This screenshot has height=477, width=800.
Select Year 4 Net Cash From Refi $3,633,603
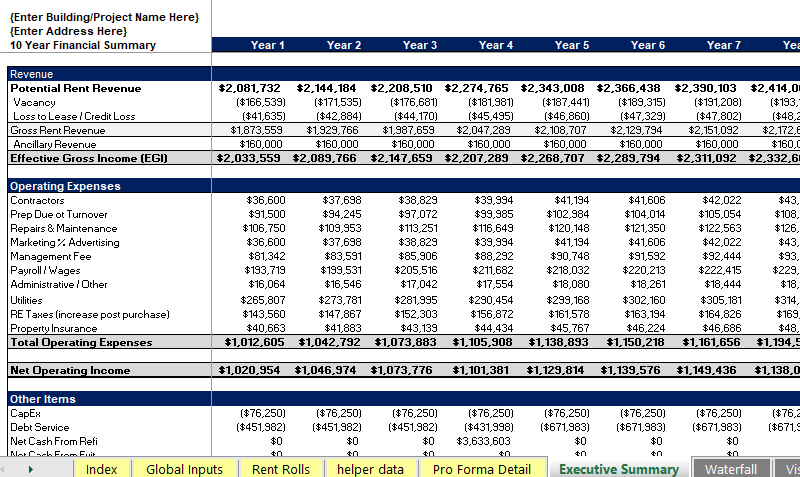[x=483, y=441]
